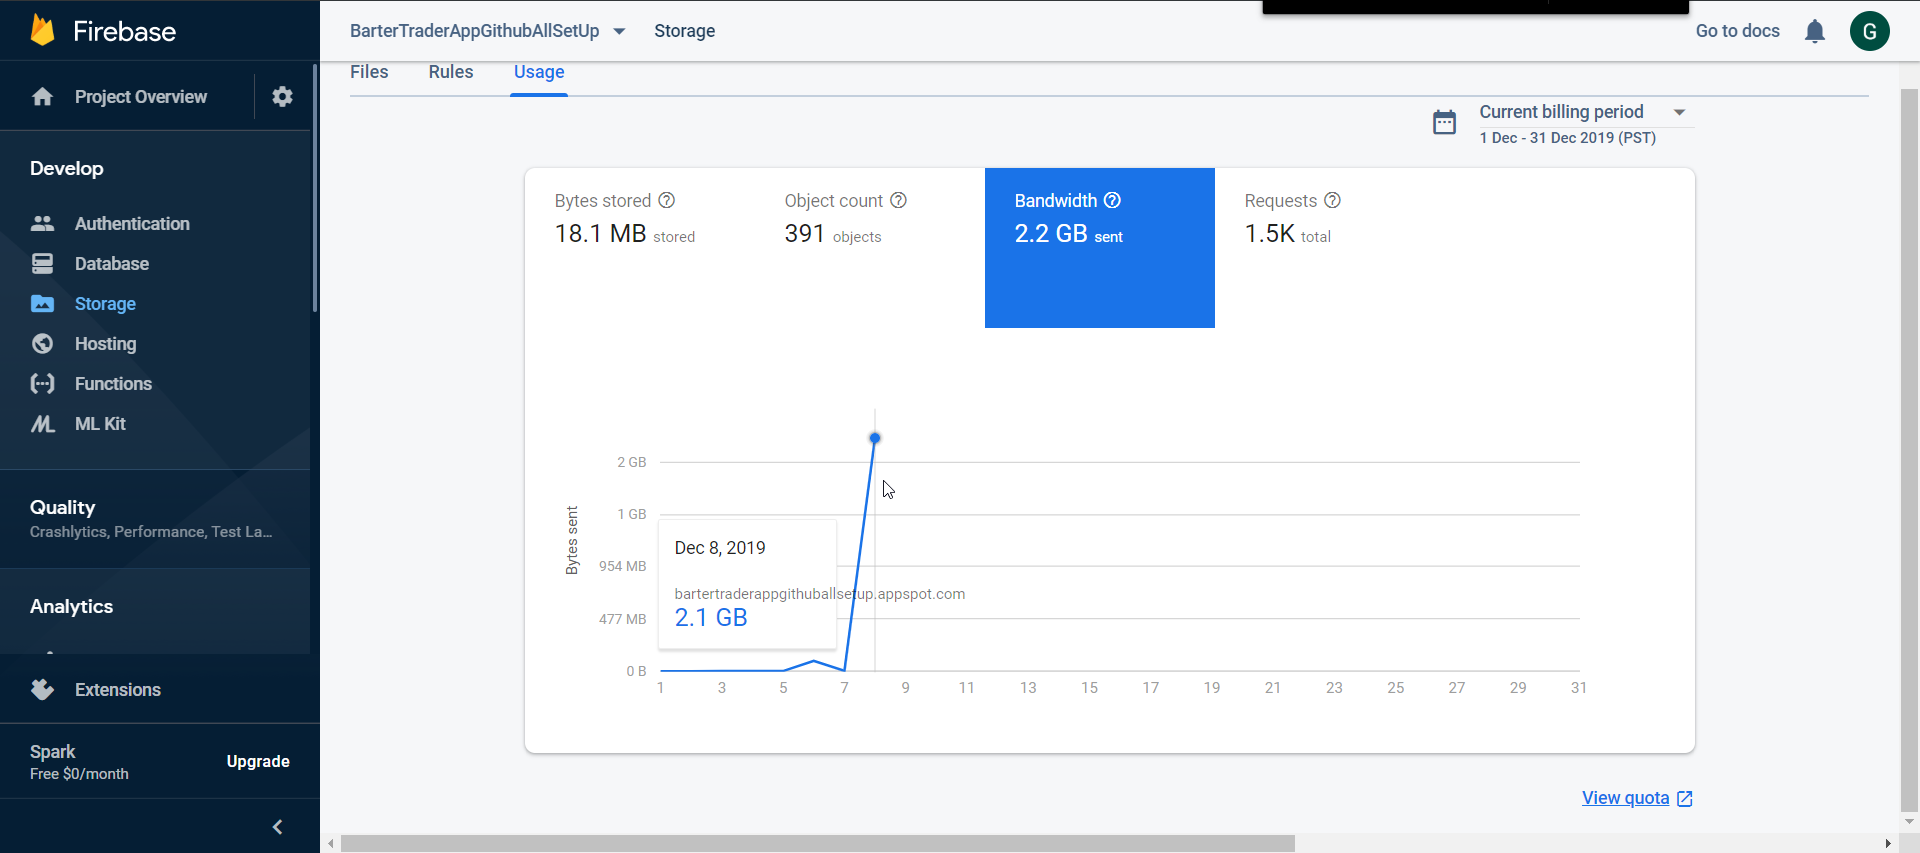Open Project Overview home icon
Viewport: 1920px width, 853px height.
pyautogui.click(x=42, y=97)
